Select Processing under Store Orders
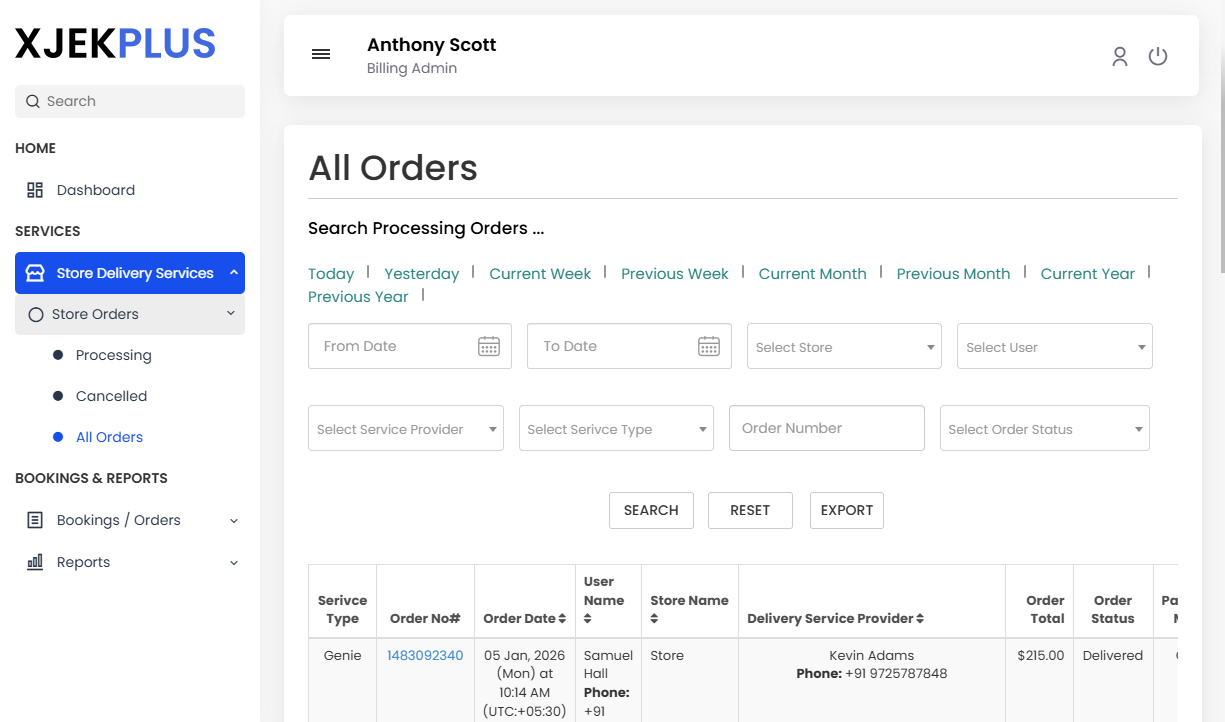The height and width of the screenshot is (722, 1225). pos(113,355)
